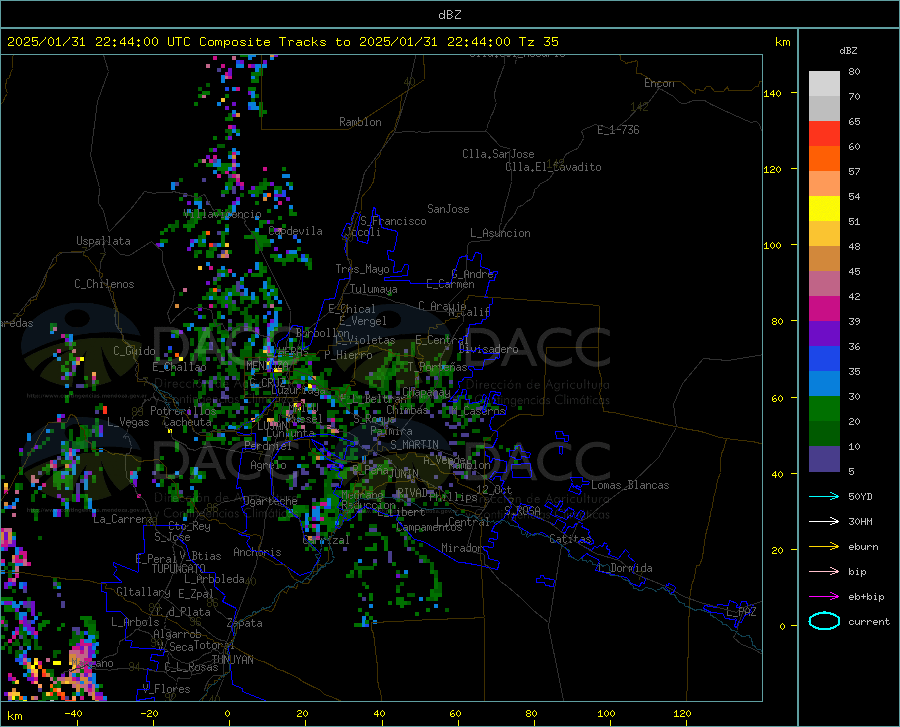Select the light orange 54–57 dBZ band
The height and width of the screenshot is (727, 900).
tap(824, 184)
